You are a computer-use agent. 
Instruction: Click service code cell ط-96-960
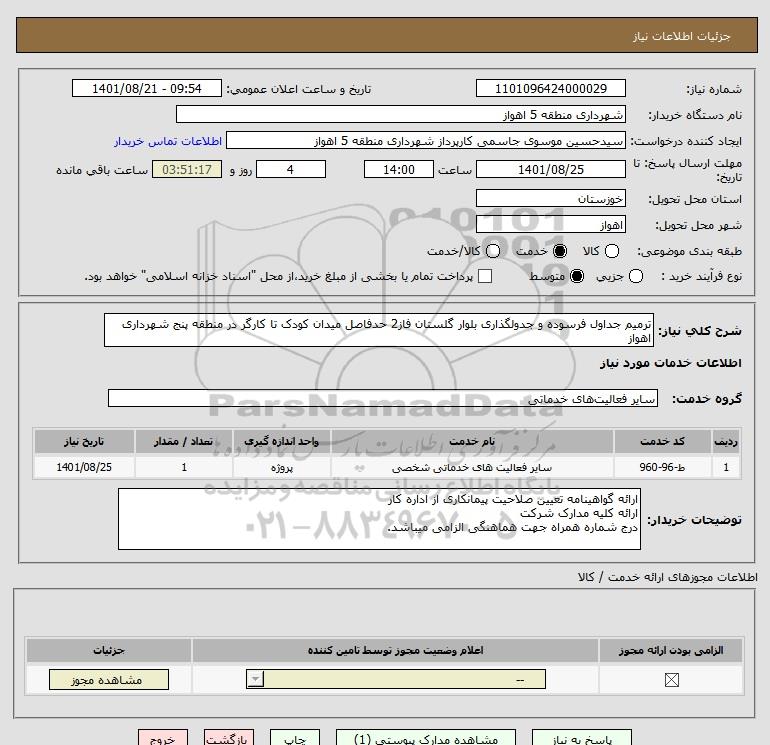pos(662,467)
